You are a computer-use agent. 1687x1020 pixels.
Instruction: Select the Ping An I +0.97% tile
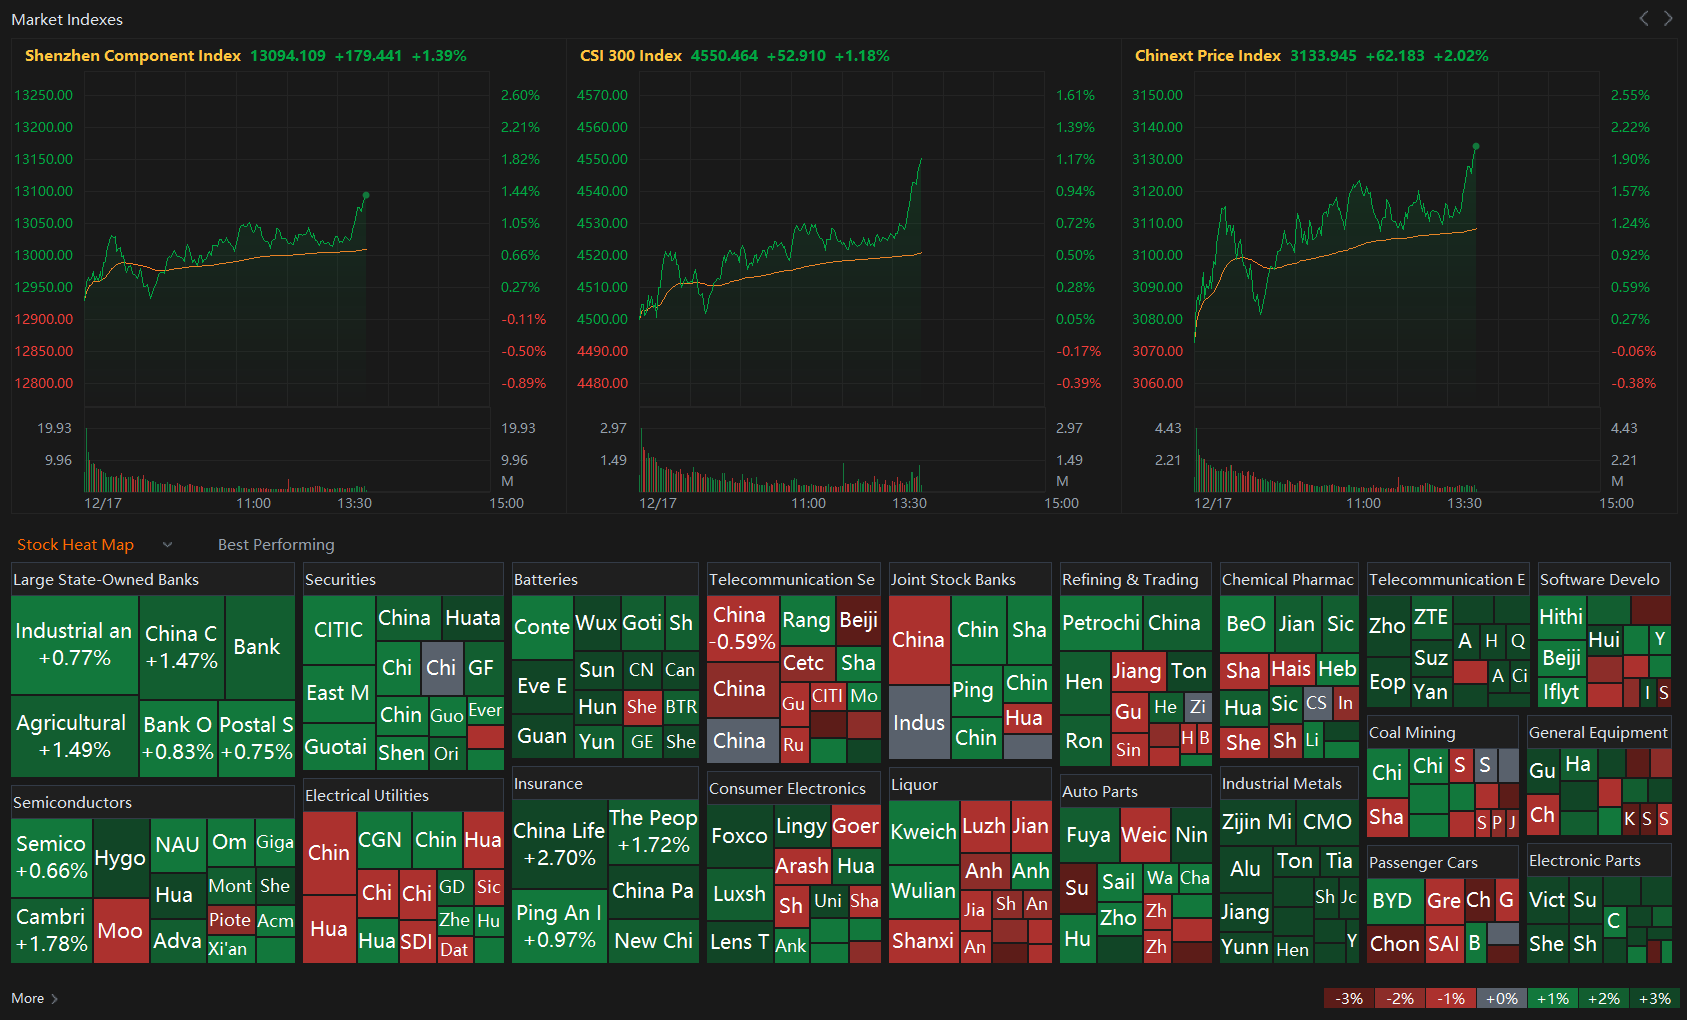point(559,926)
